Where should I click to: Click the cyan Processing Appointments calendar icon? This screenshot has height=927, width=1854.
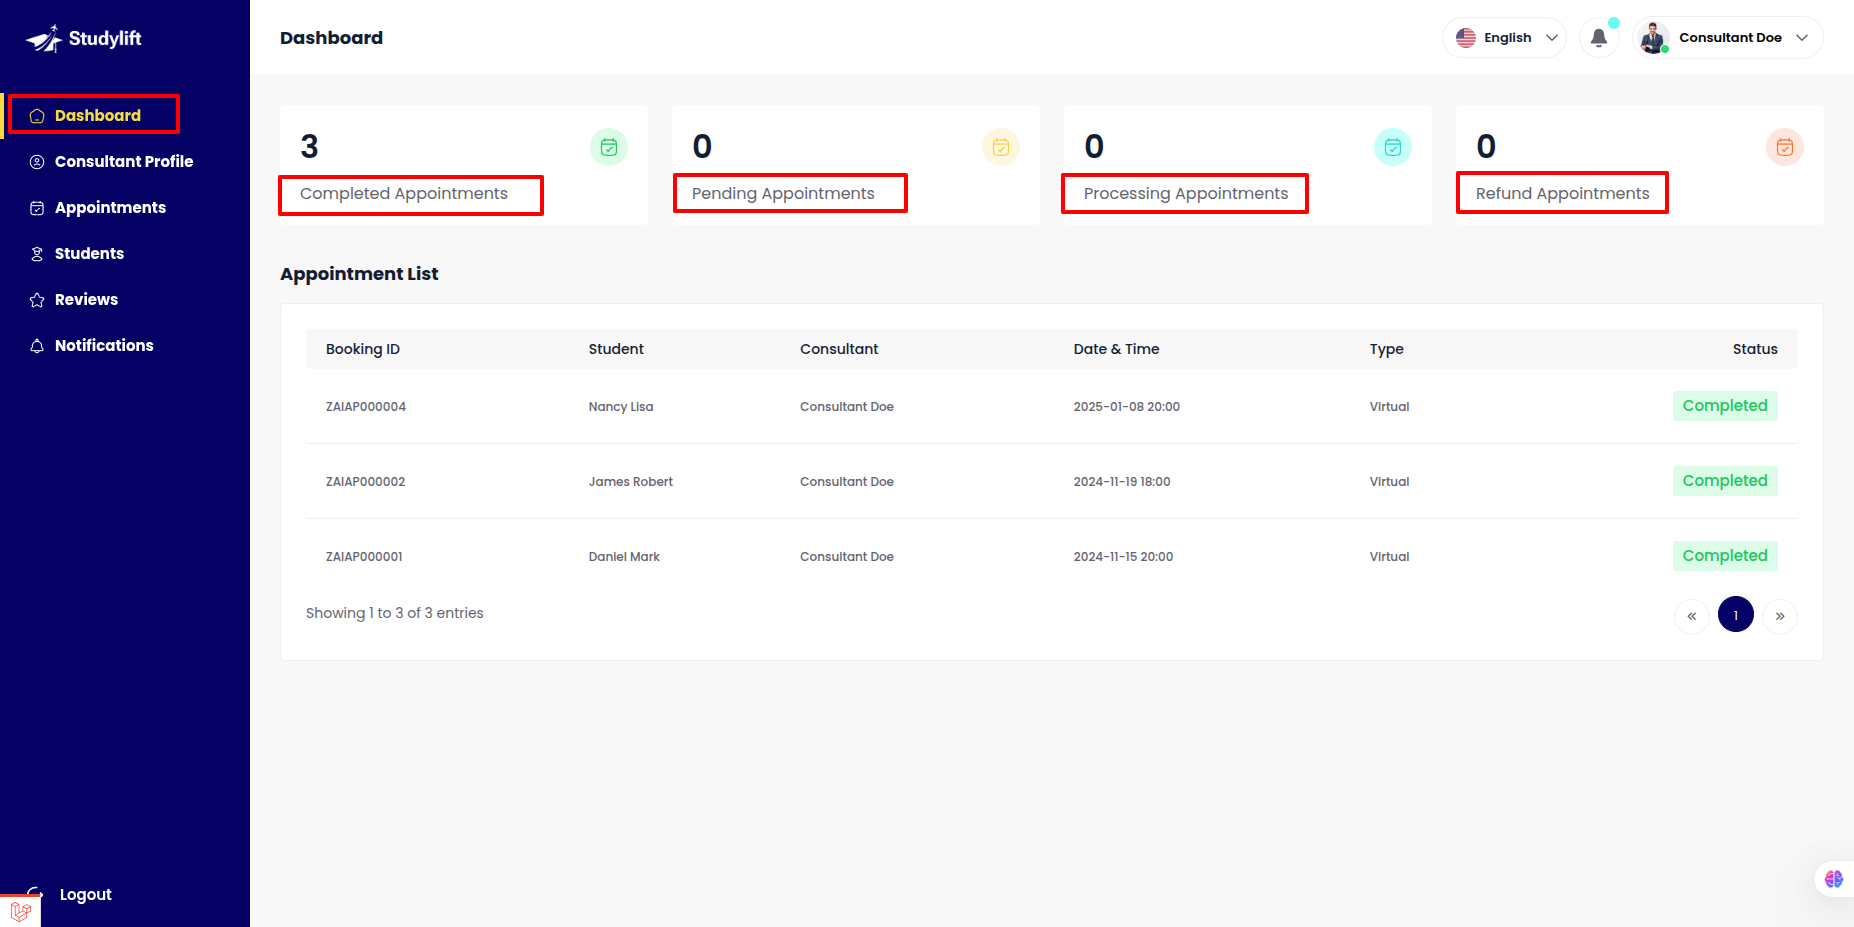1393,147
